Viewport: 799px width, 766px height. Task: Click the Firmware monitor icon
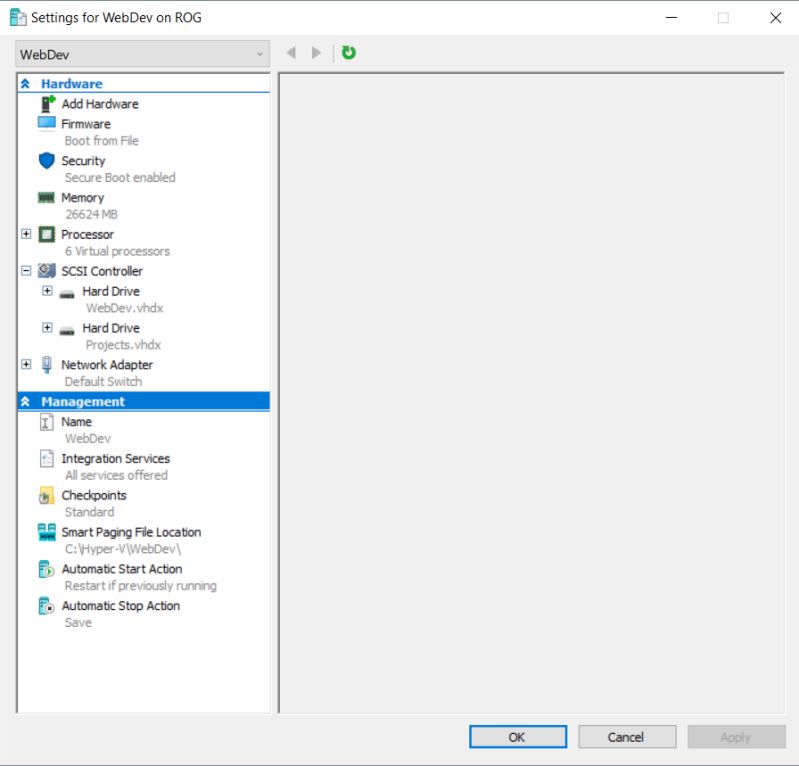click(46, 123)
